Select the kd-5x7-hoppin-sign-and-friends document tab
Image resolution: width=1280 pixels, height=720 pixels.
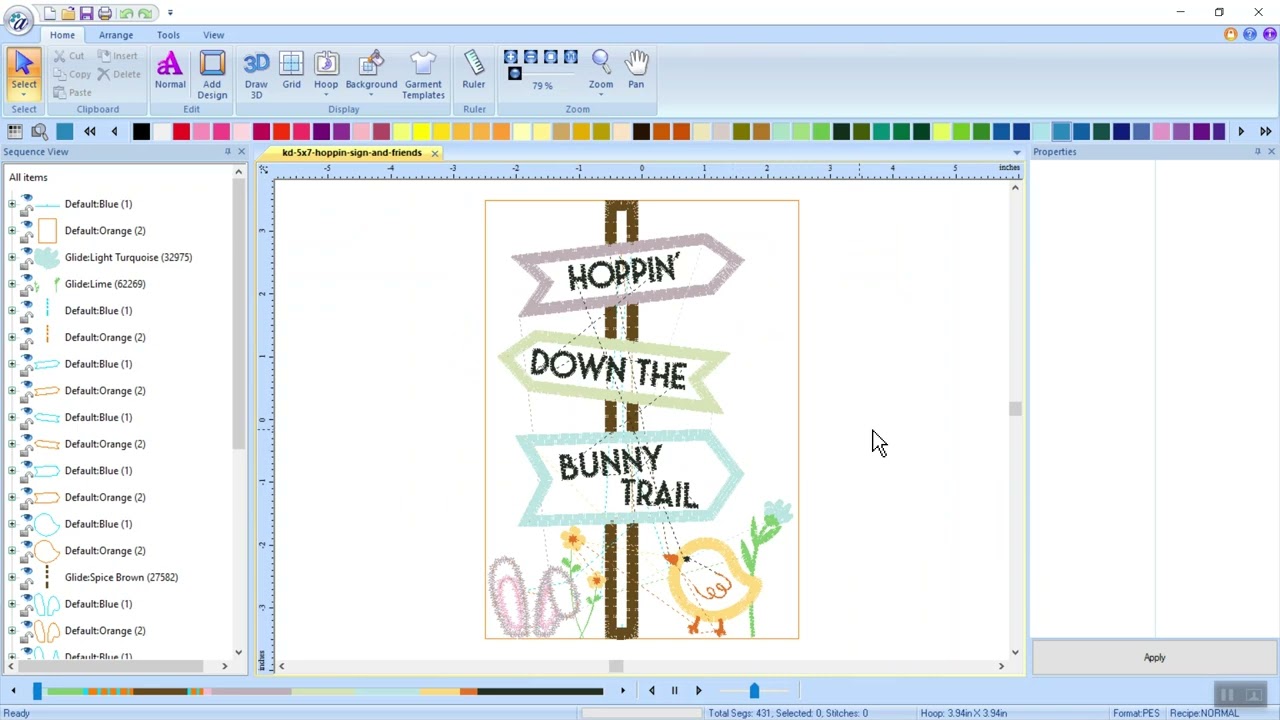pos(352,153)
